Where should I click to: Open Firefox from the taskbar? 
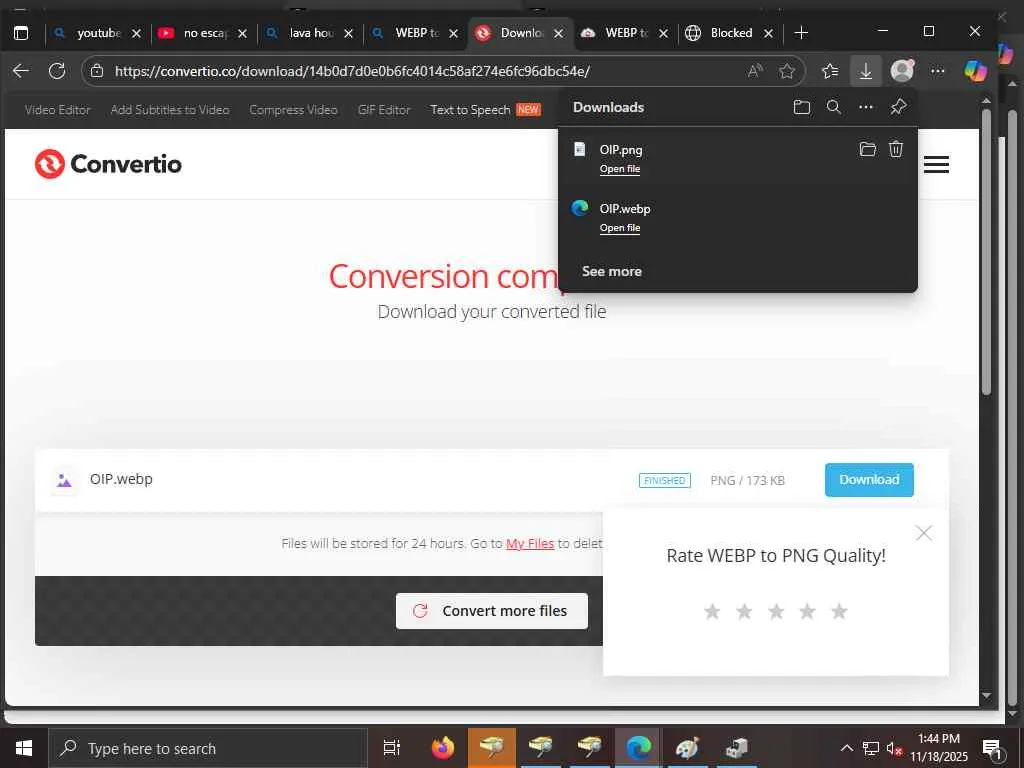(x=442, y=748)
